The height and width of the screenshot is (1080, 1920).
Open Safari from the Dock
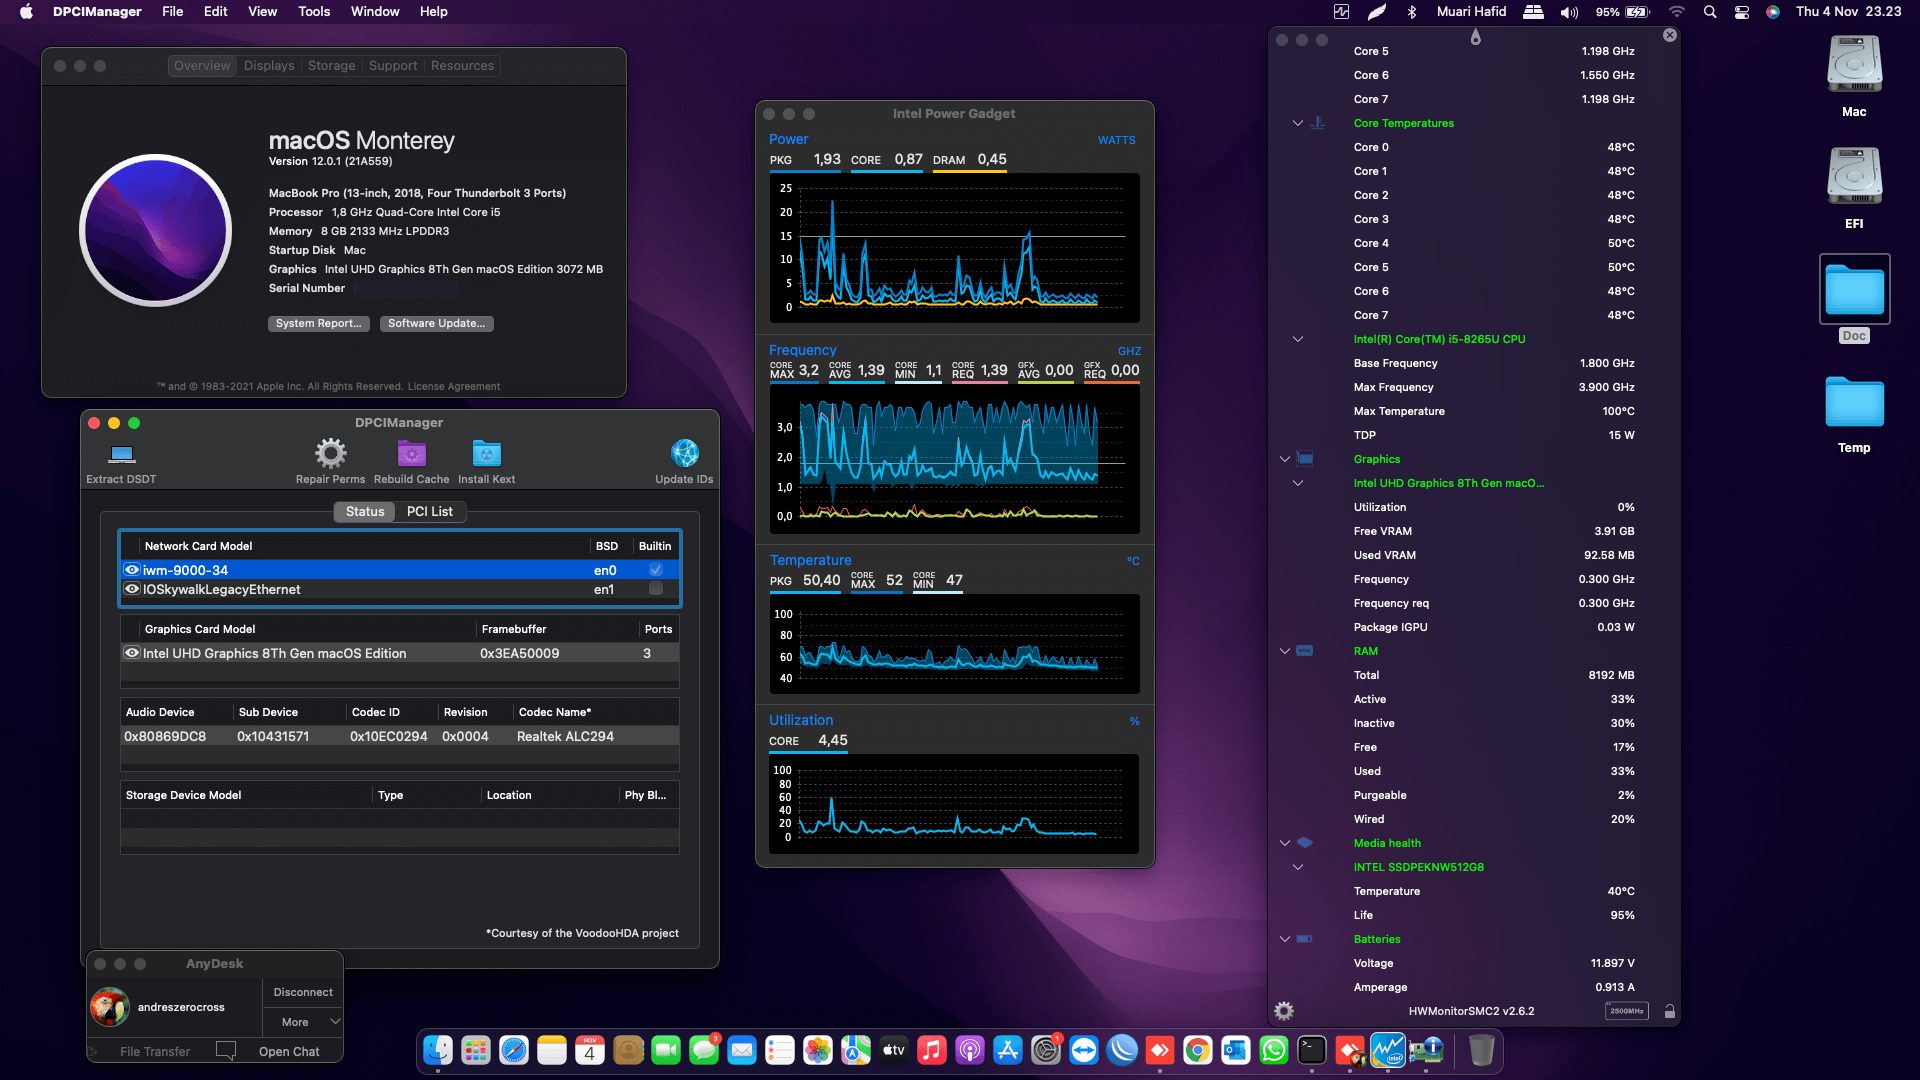pos(514,1050)
